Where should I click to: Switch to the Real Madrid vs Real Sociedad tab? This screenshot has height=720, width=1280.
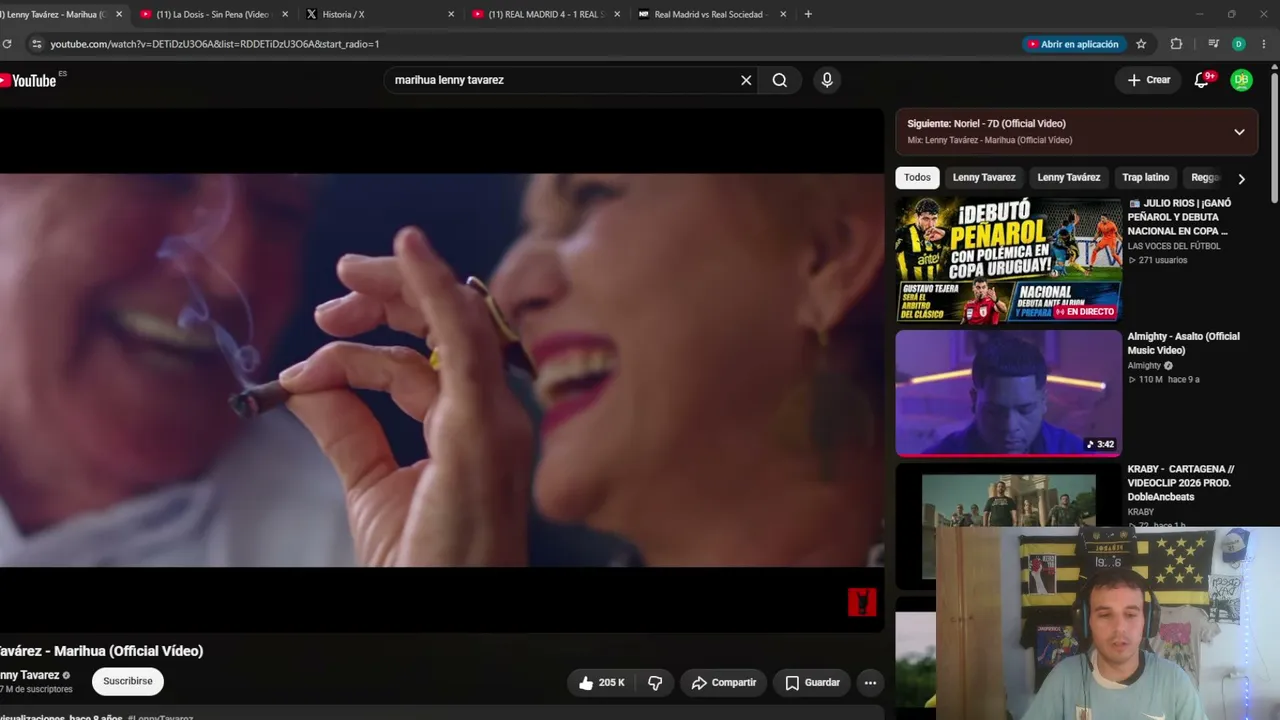[x=711, y=14]
